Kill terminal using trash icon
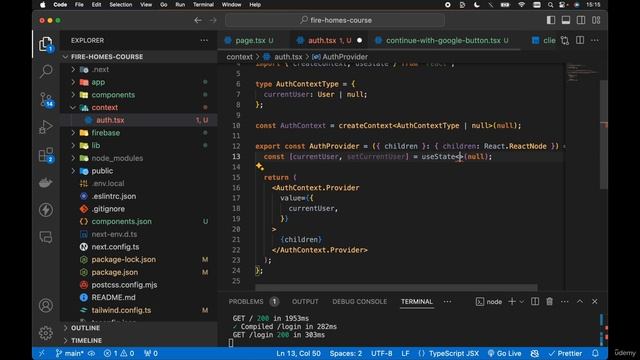The height and width of the screenshot is (360, 640). click(x=549, y=302)
